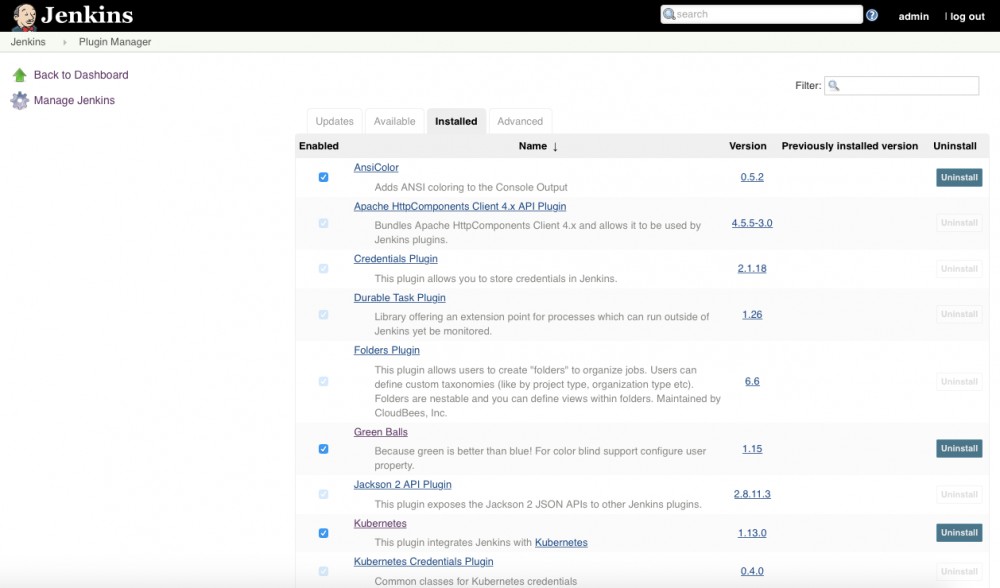Viewport: 1000px width, 588px height.
Task: Click the search help question mark icon
Action: coord(872,15)
